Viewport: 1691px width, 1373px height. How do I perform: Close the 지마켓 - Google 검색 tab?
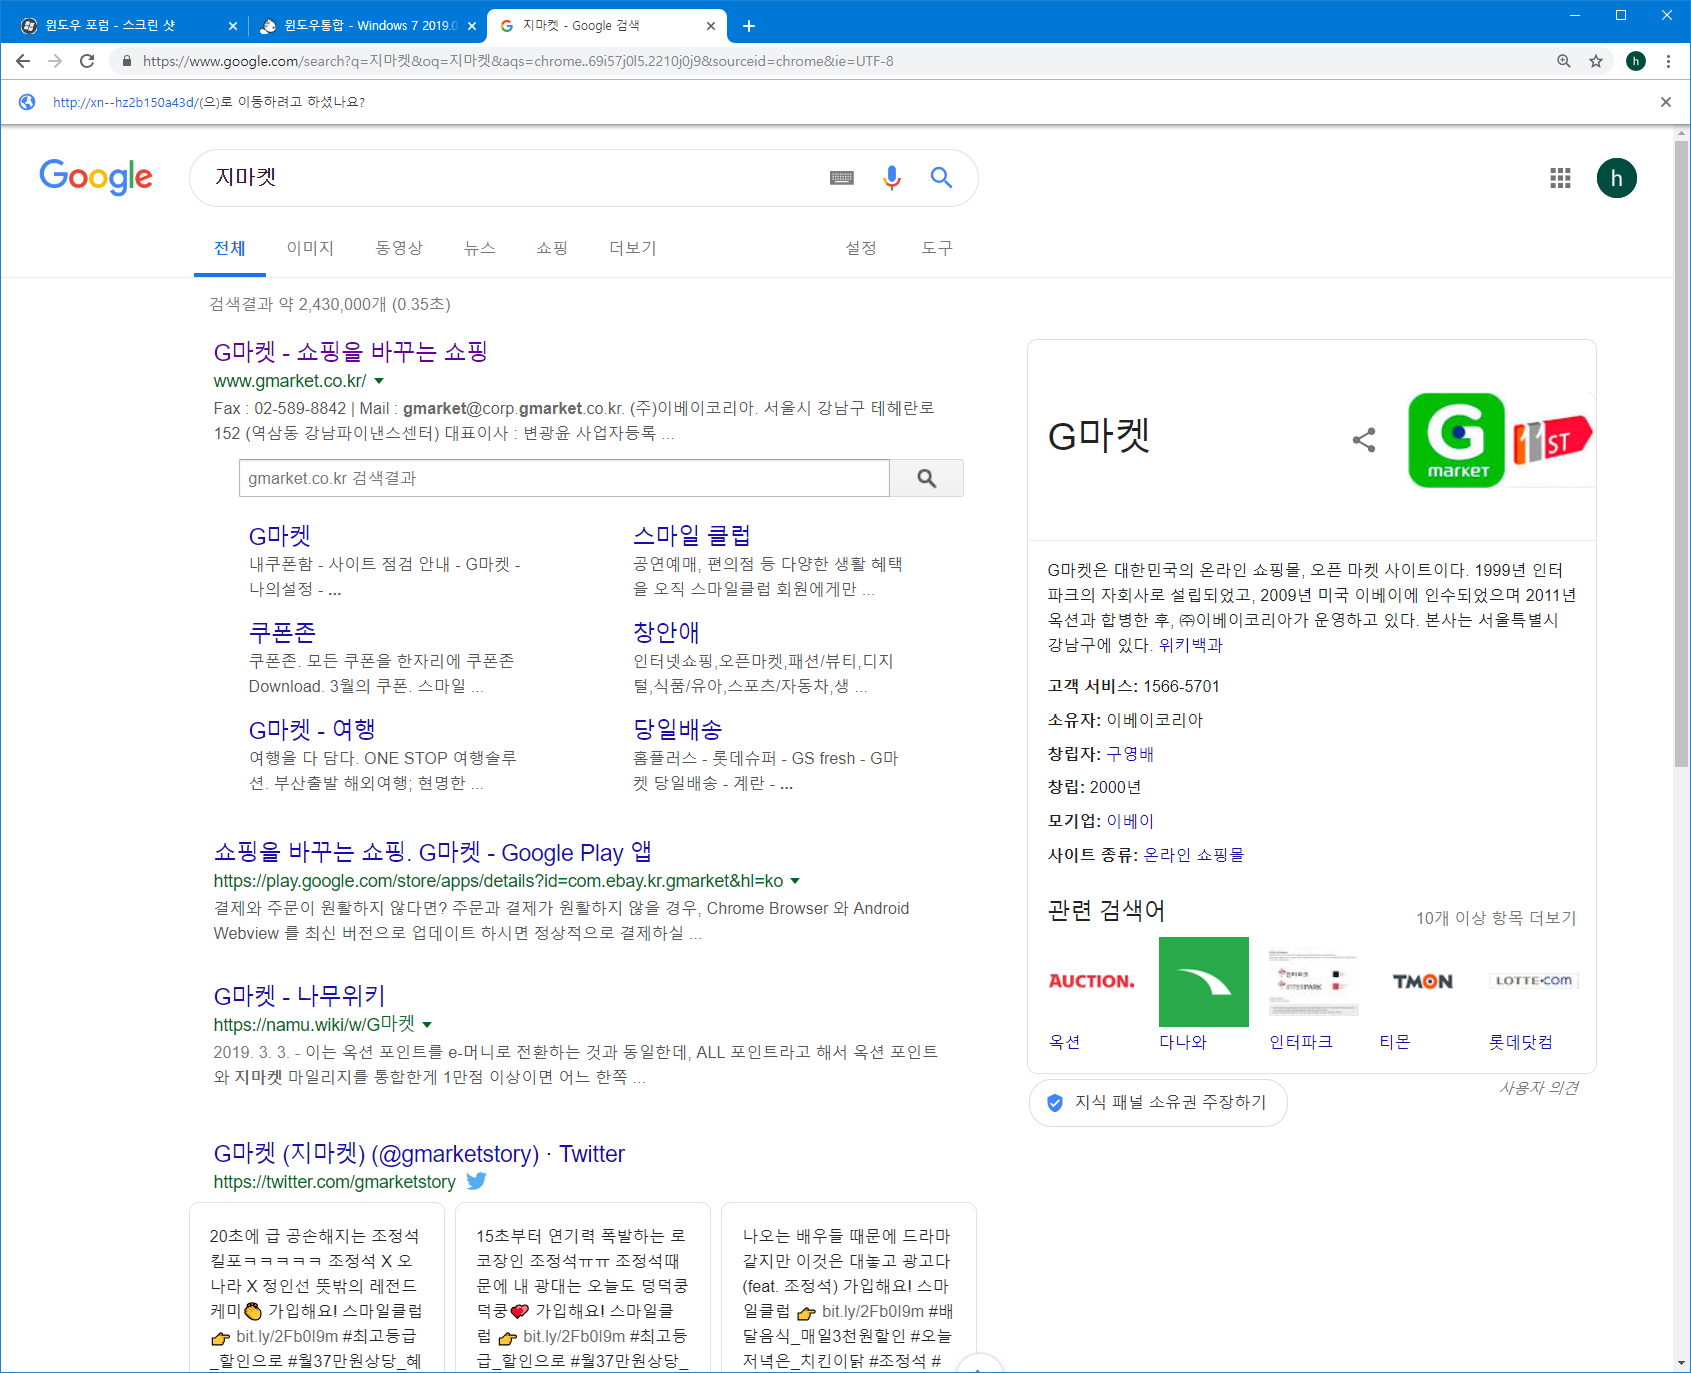711,26
